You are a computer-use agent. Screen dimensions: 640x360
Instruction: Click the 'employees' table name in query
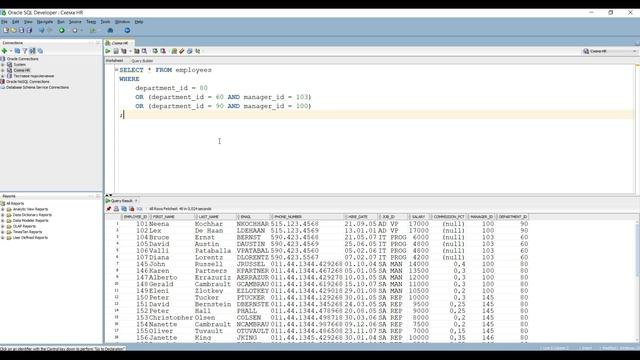193,70
